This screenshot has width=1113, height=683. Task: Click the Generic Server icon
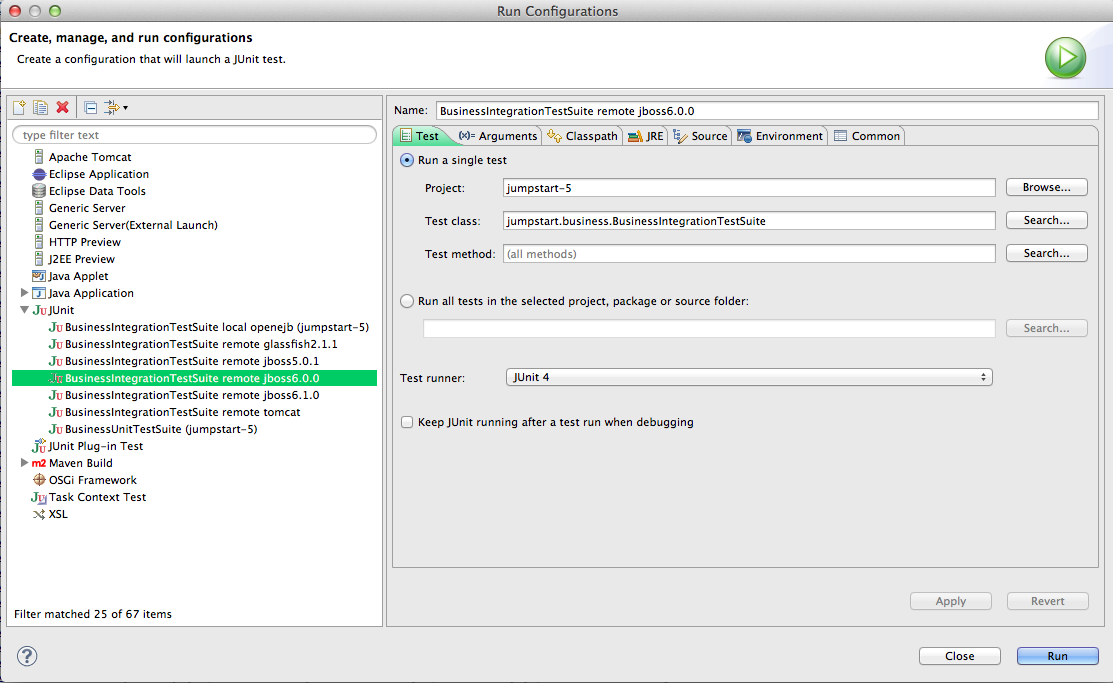(x=39, y=208)
